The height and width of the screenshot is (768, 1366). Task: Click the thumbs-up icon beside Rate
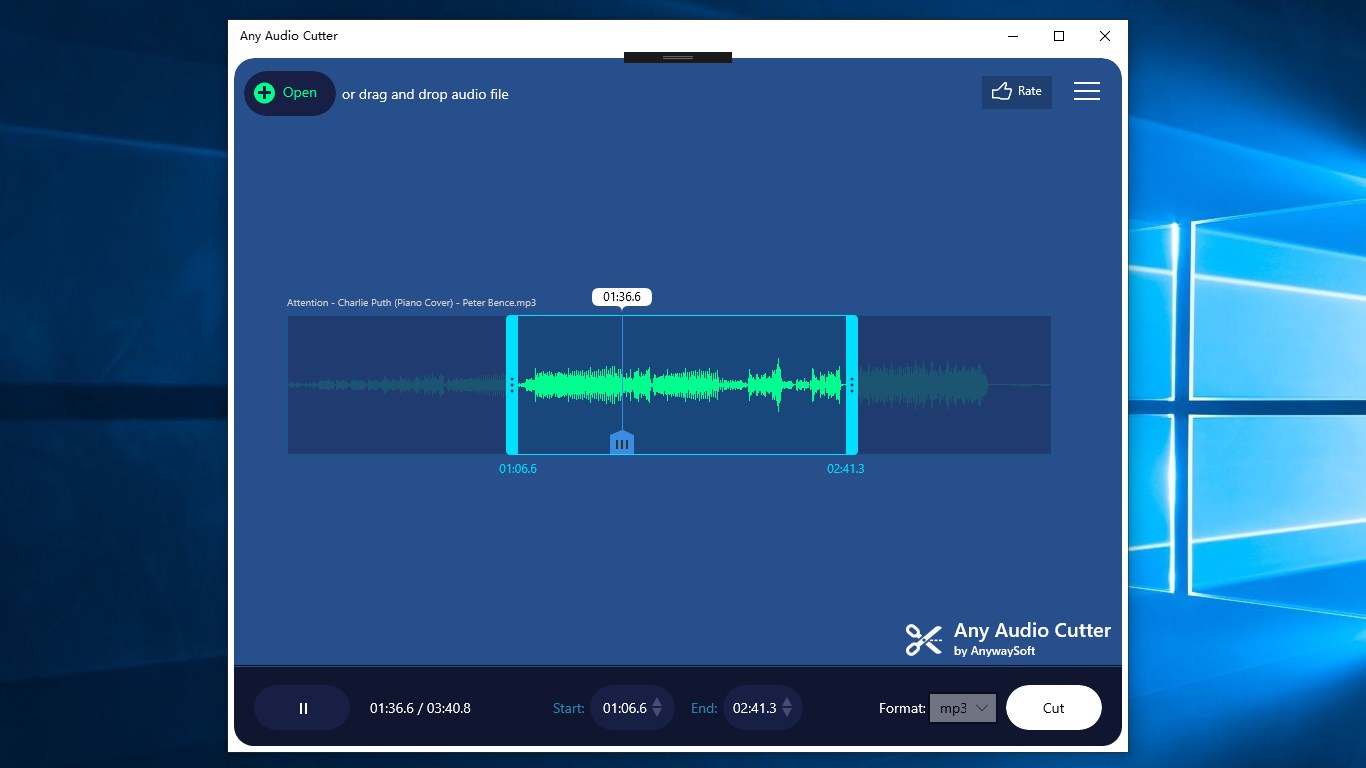[1001, 91]
